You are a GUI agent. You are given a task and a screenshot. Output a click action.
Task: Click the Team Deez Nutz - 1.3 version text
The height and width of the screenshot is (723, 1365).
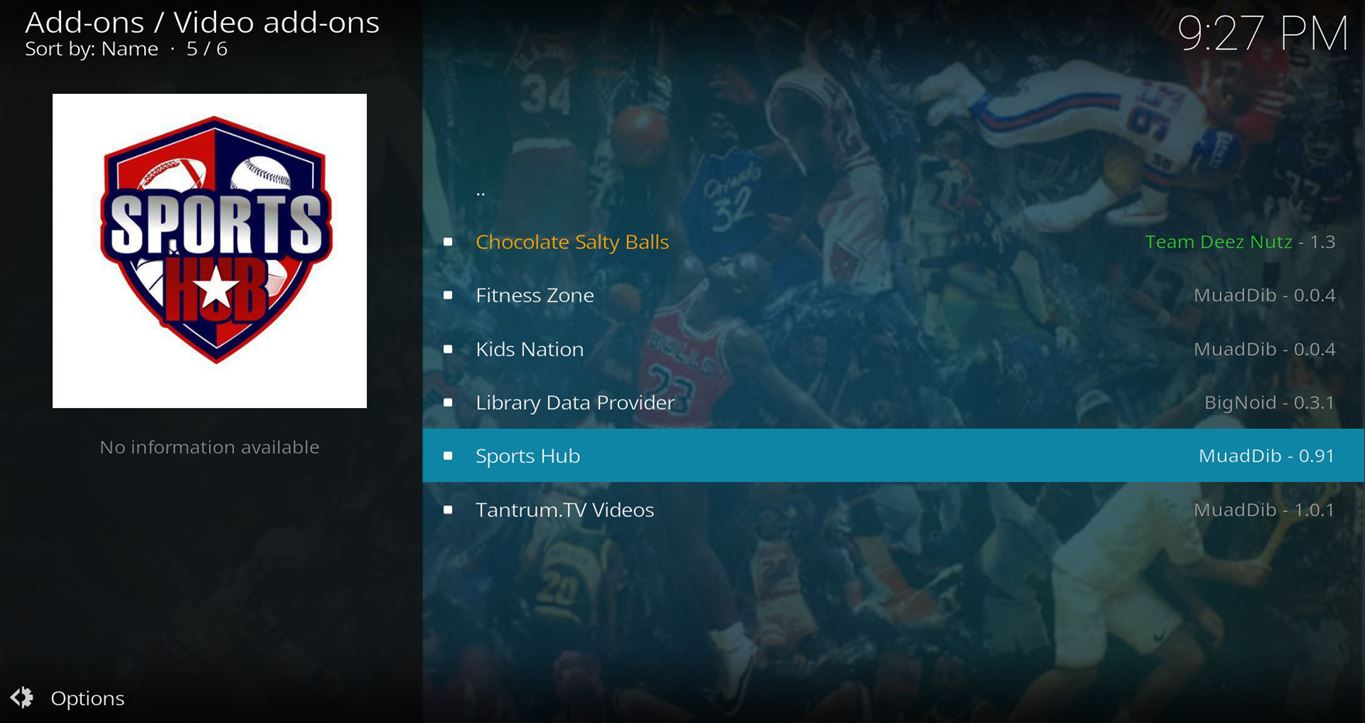point(1240,242)
